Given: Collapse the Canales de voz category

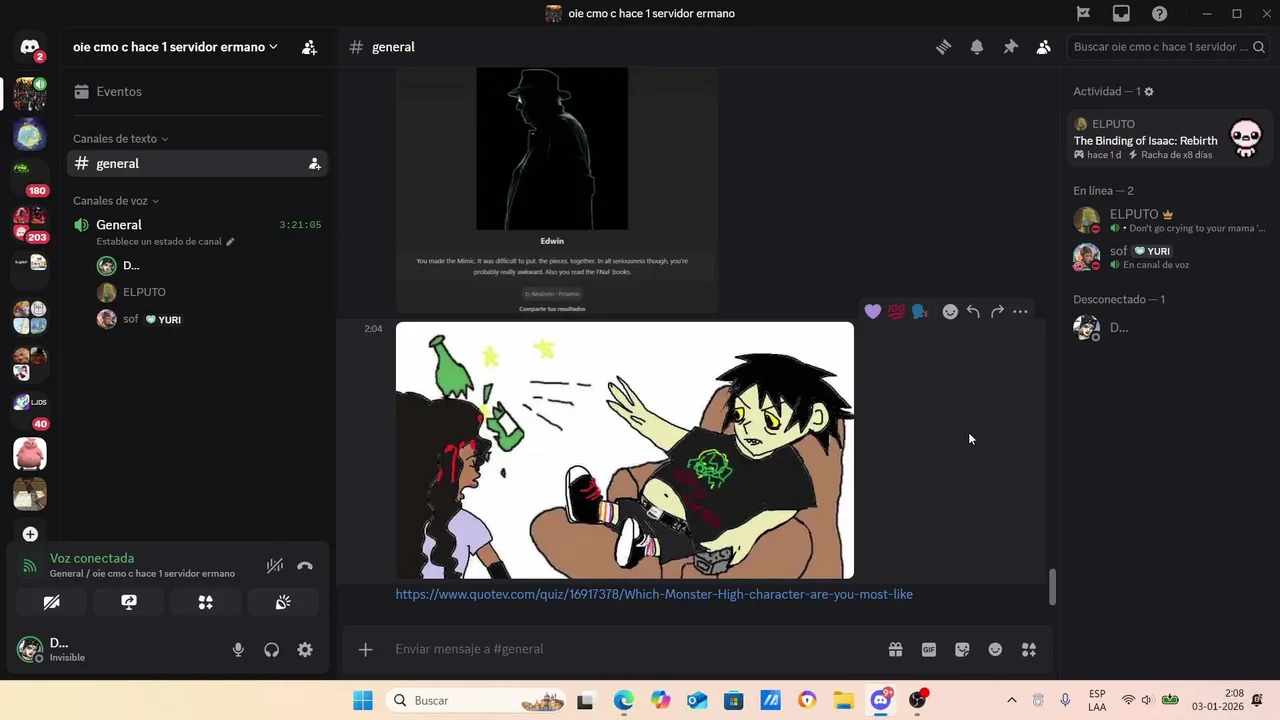Looking at the screenshot, I should click(x=116, y=201).
